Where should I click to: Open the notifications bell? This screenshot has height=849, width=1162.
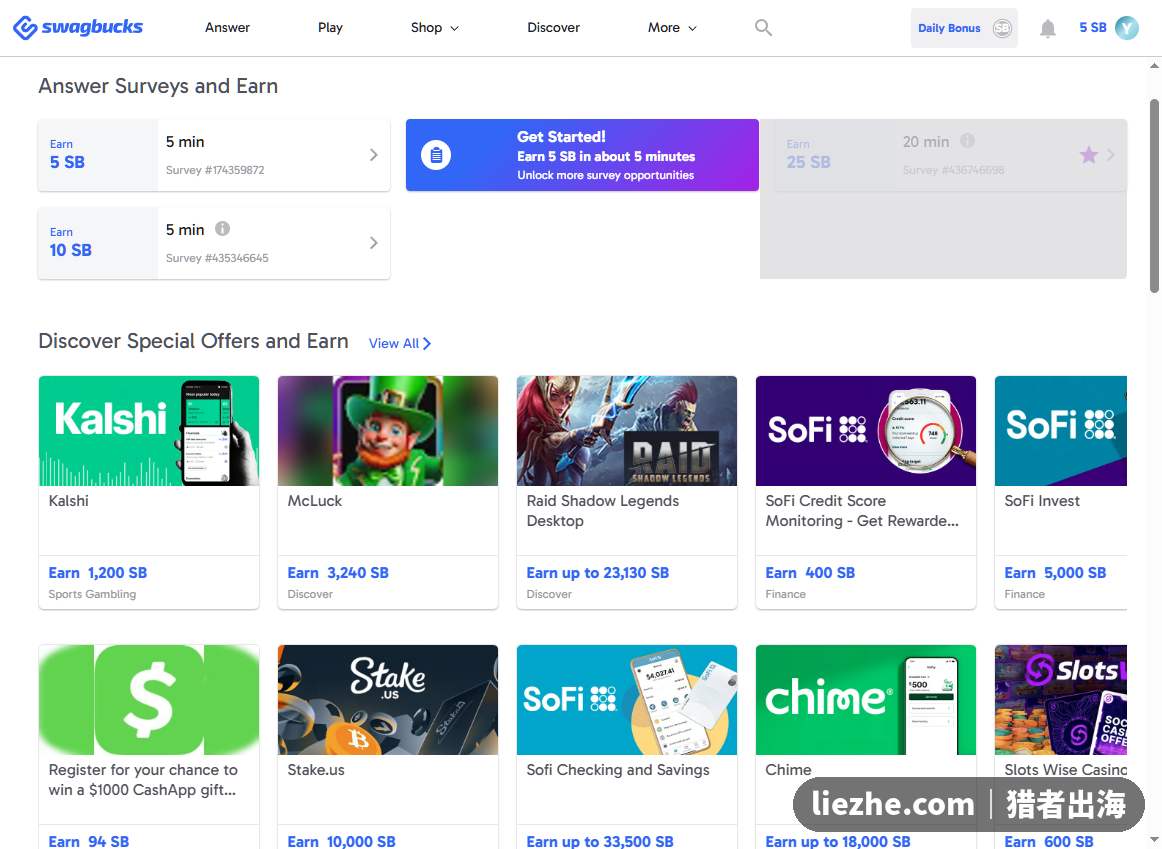click(1047, 28)
